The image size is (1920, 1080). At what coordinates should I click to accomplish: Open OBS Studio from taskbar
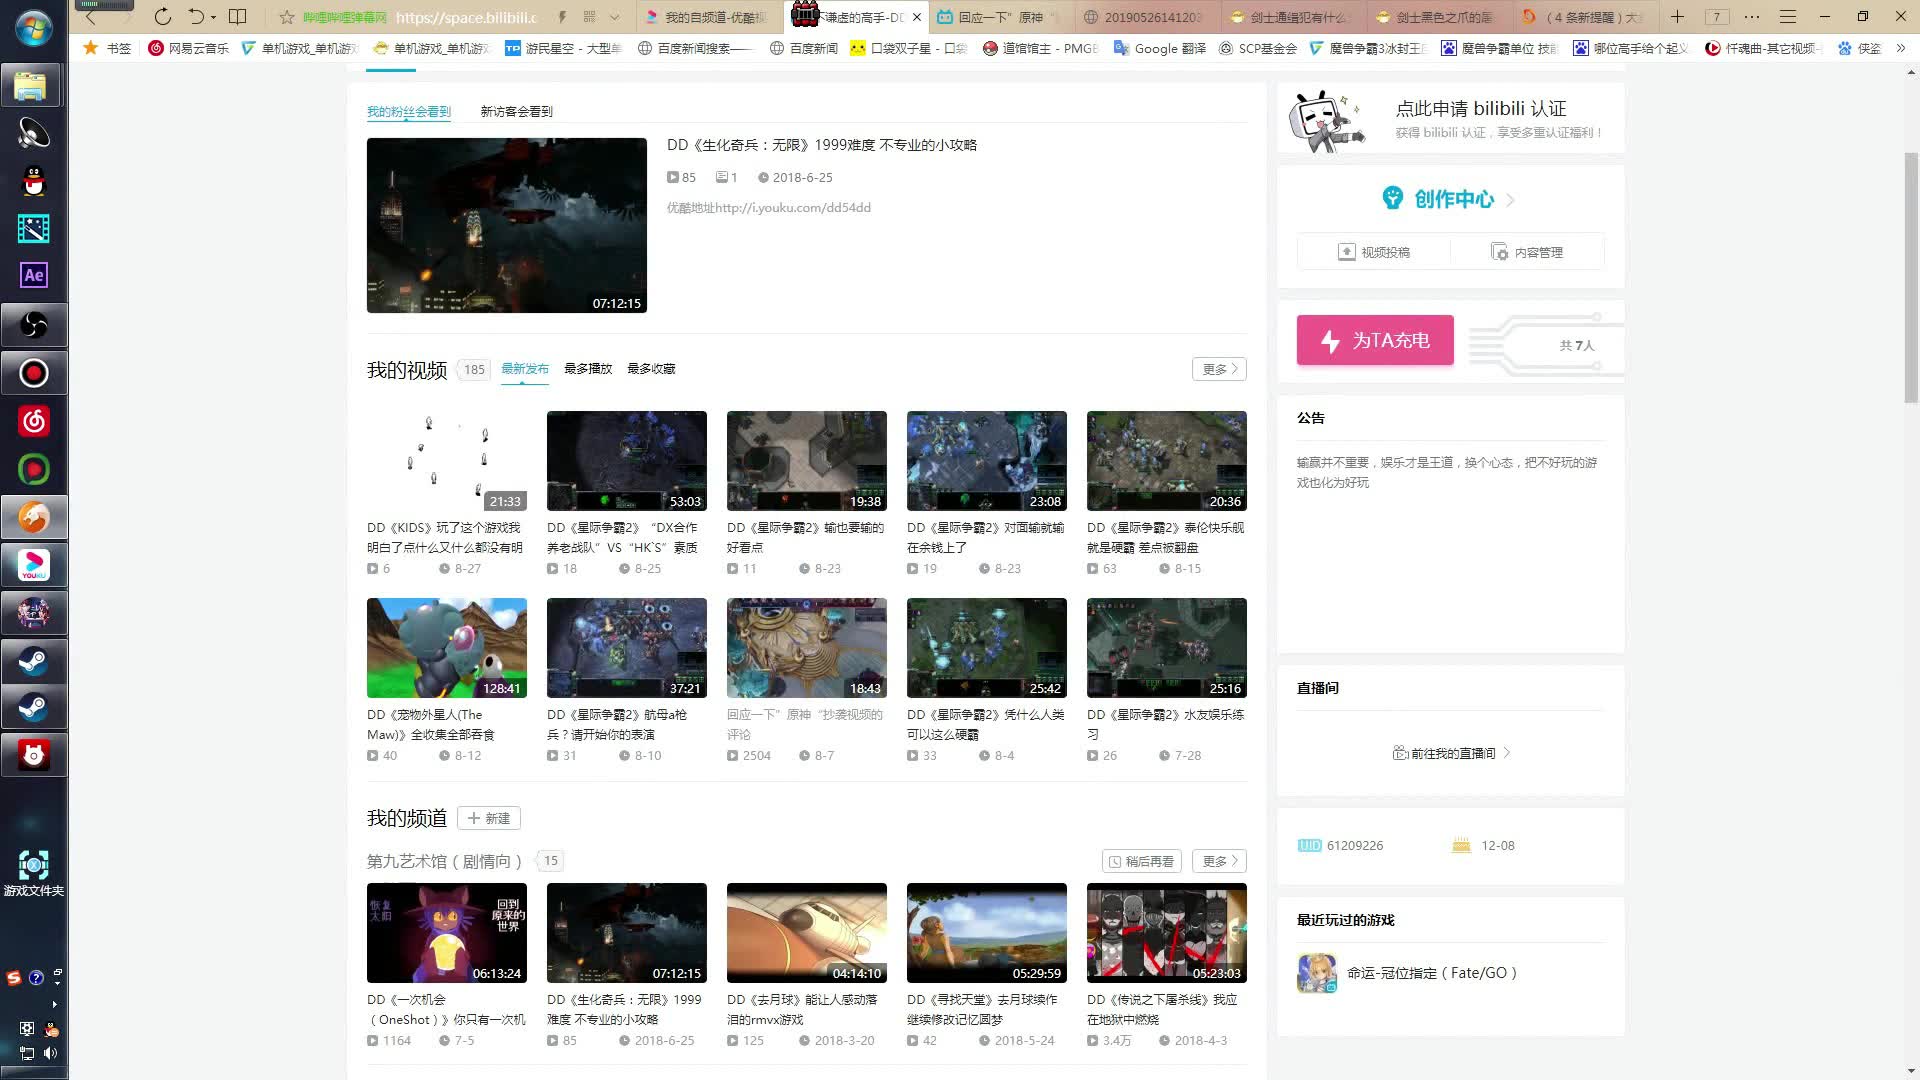pos(33,325)
